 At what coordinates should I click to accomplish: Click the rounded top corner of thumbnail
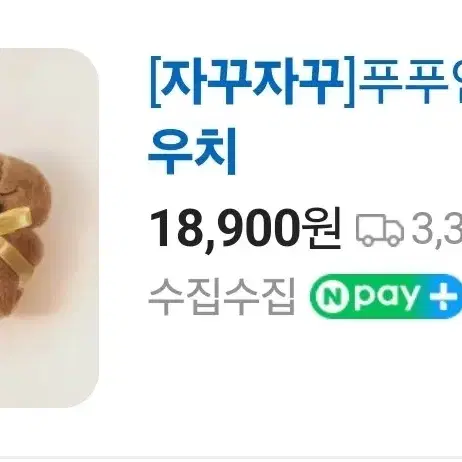87,60
